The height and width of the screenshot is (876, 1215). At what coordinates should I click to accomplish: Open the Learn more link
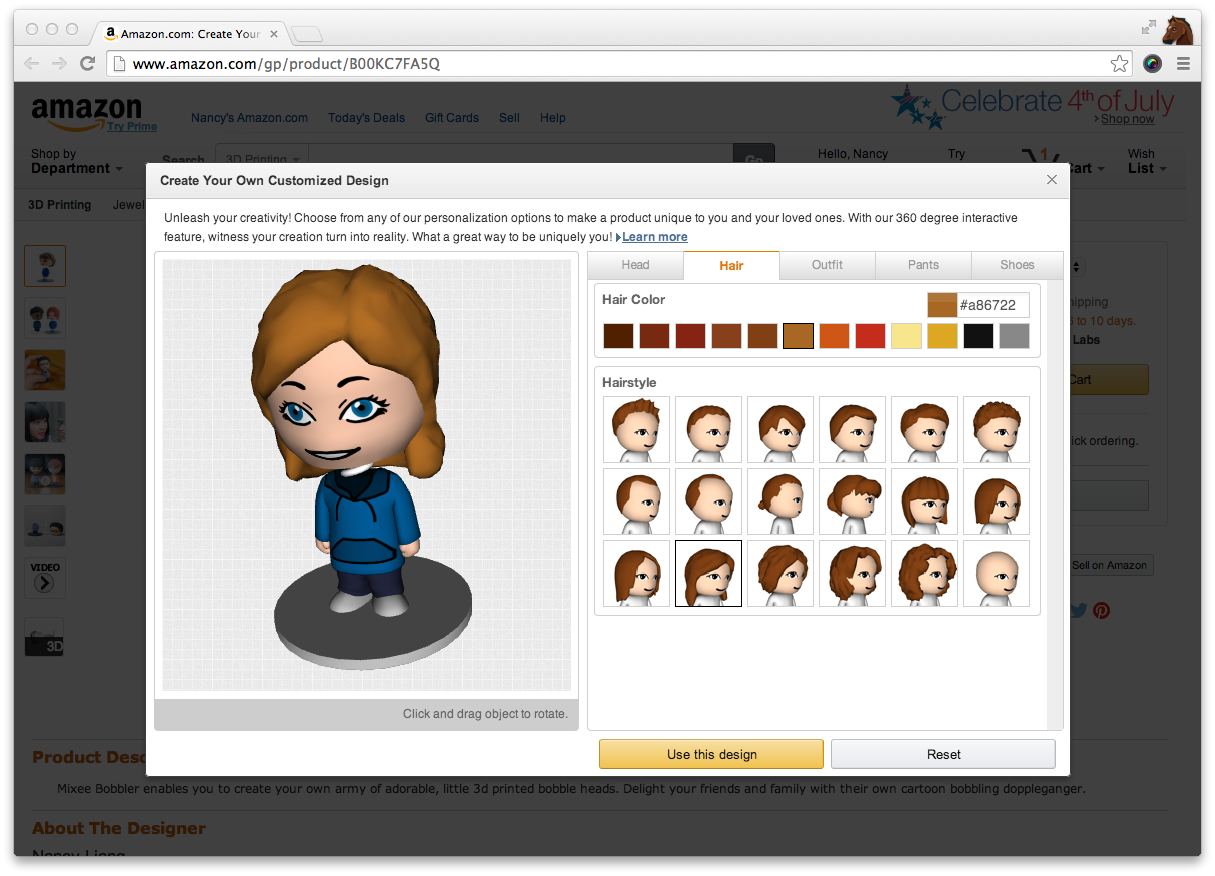[x=654, y=237]
